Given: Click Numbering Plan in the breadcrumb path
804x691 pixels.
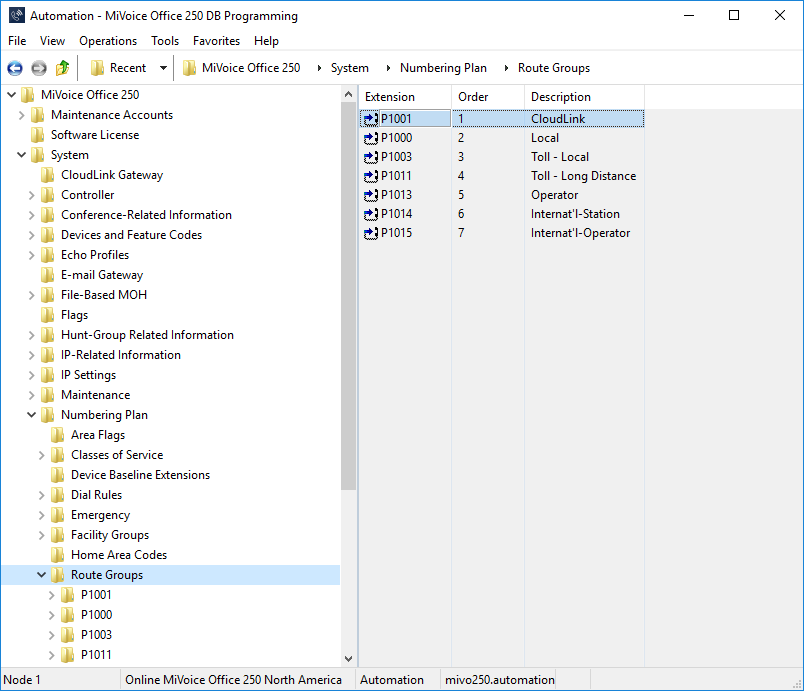Looking at the screenshot, I should (x=443, y=68).
